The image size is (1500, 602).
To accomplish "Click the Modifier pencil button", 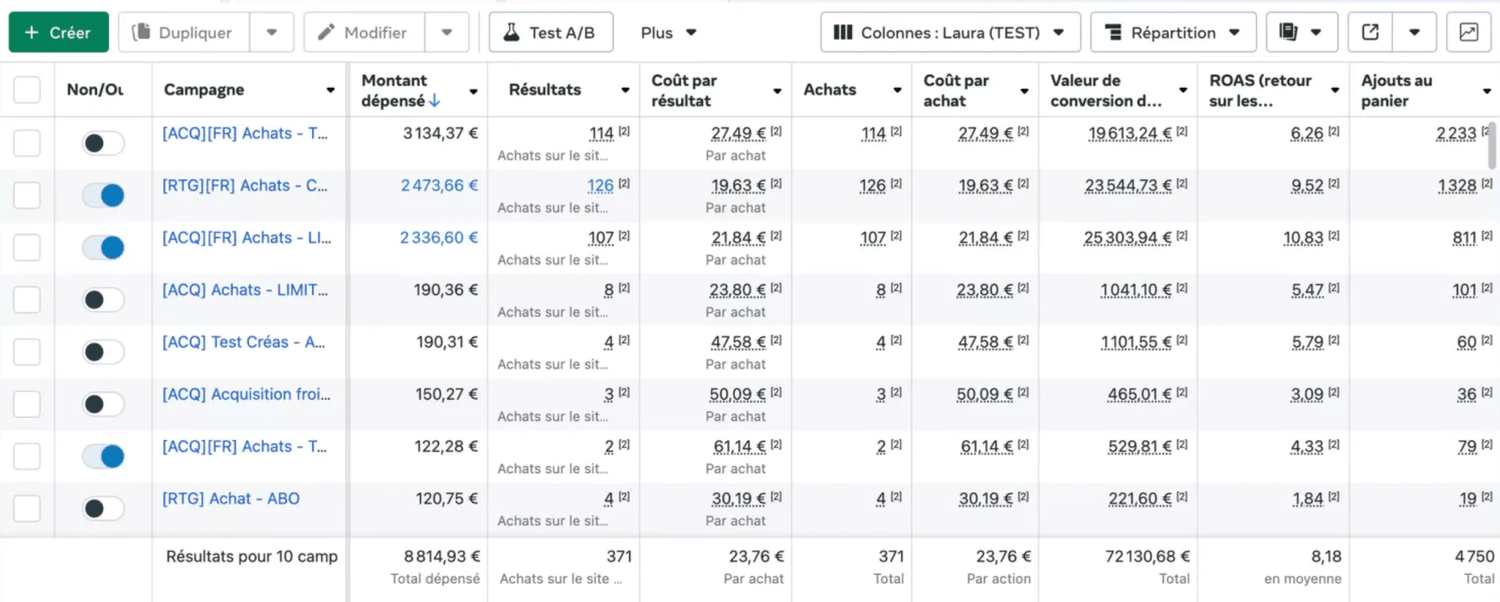I will 364,33.
